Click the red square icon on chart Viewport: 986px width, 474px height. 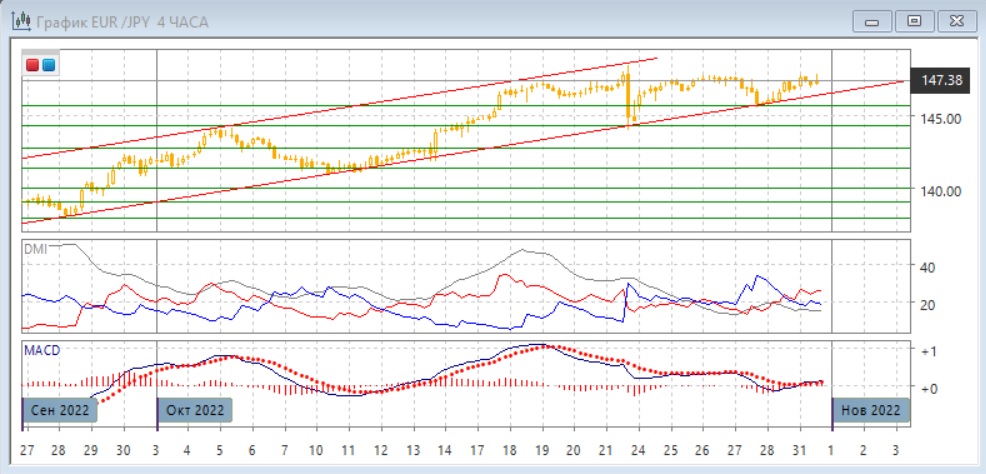coord(33,65)
